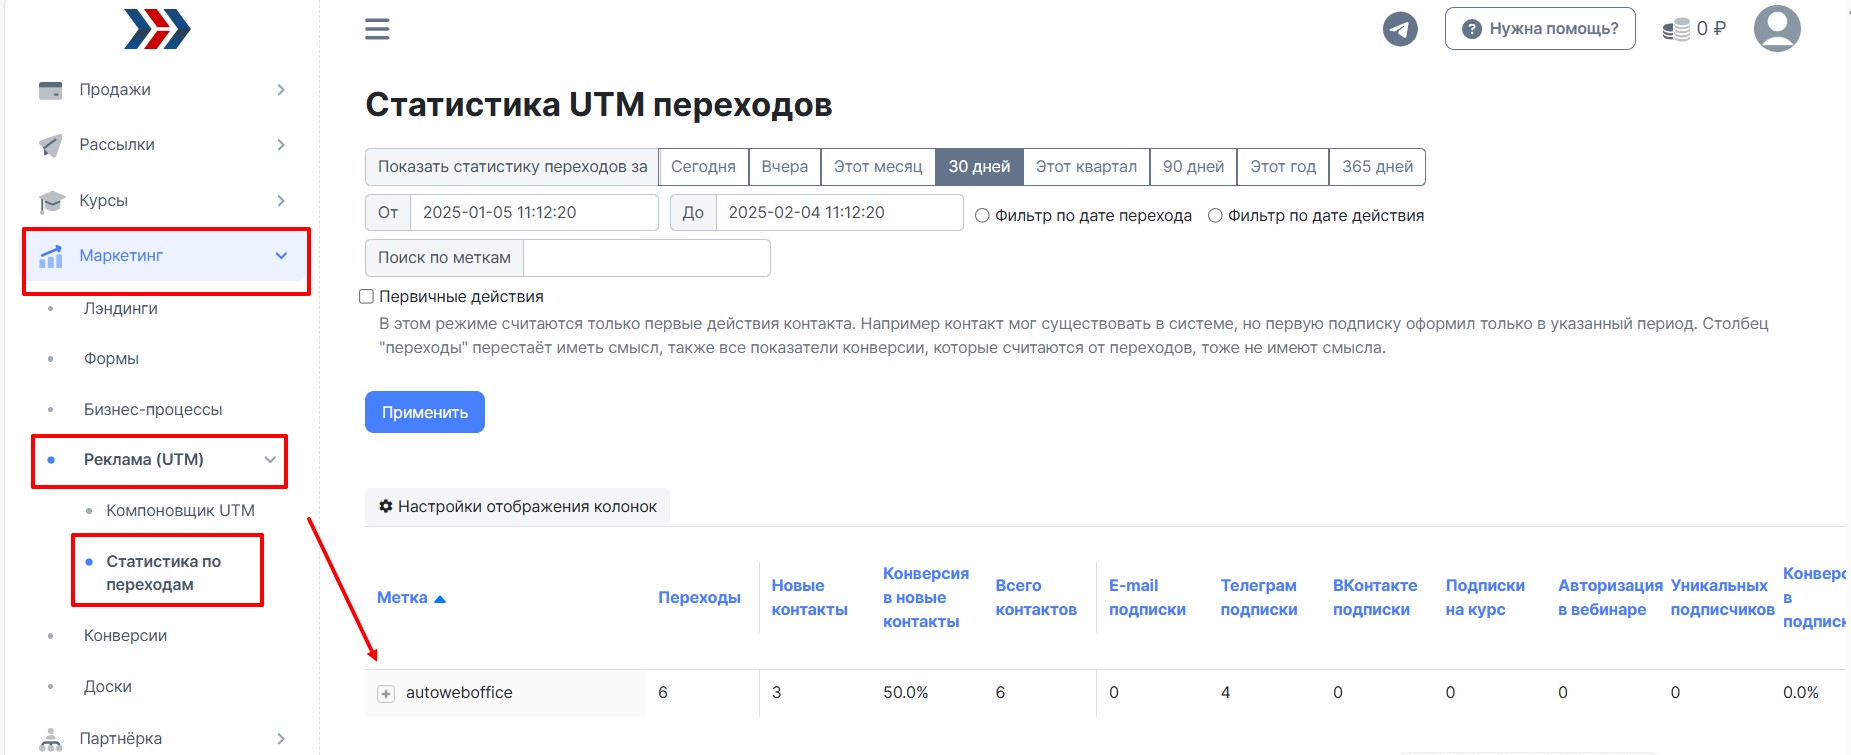
Task: Select the Этот год period tab
Action: coord(1283,167)
